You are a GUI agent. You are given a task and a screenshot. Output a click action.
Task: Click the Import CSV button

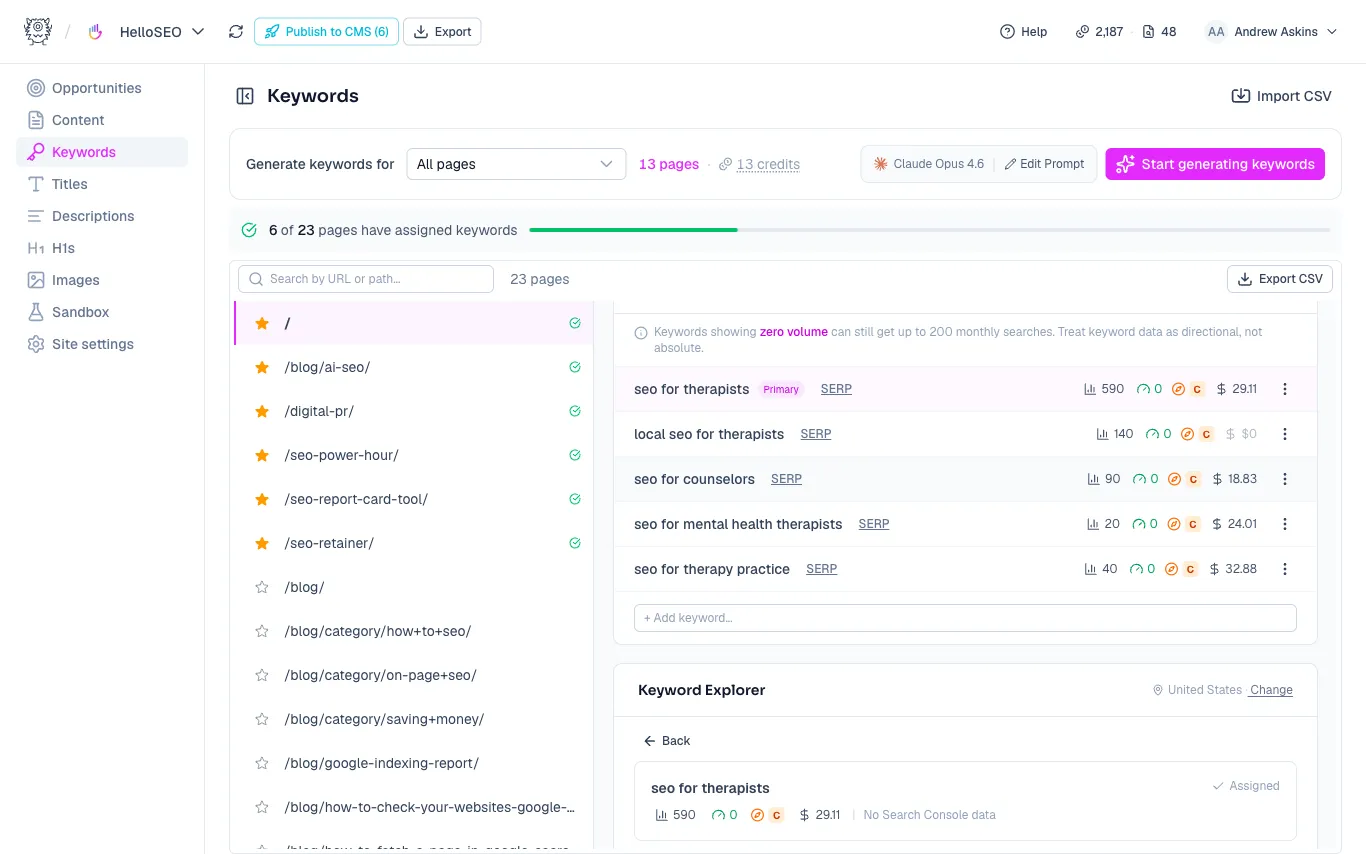click(1281, 96)
